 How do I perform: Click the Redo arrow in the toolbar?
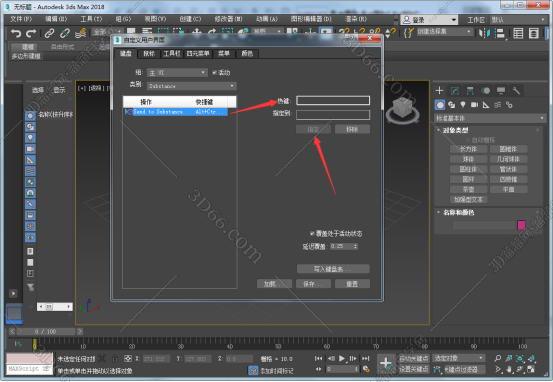point(31,33)
